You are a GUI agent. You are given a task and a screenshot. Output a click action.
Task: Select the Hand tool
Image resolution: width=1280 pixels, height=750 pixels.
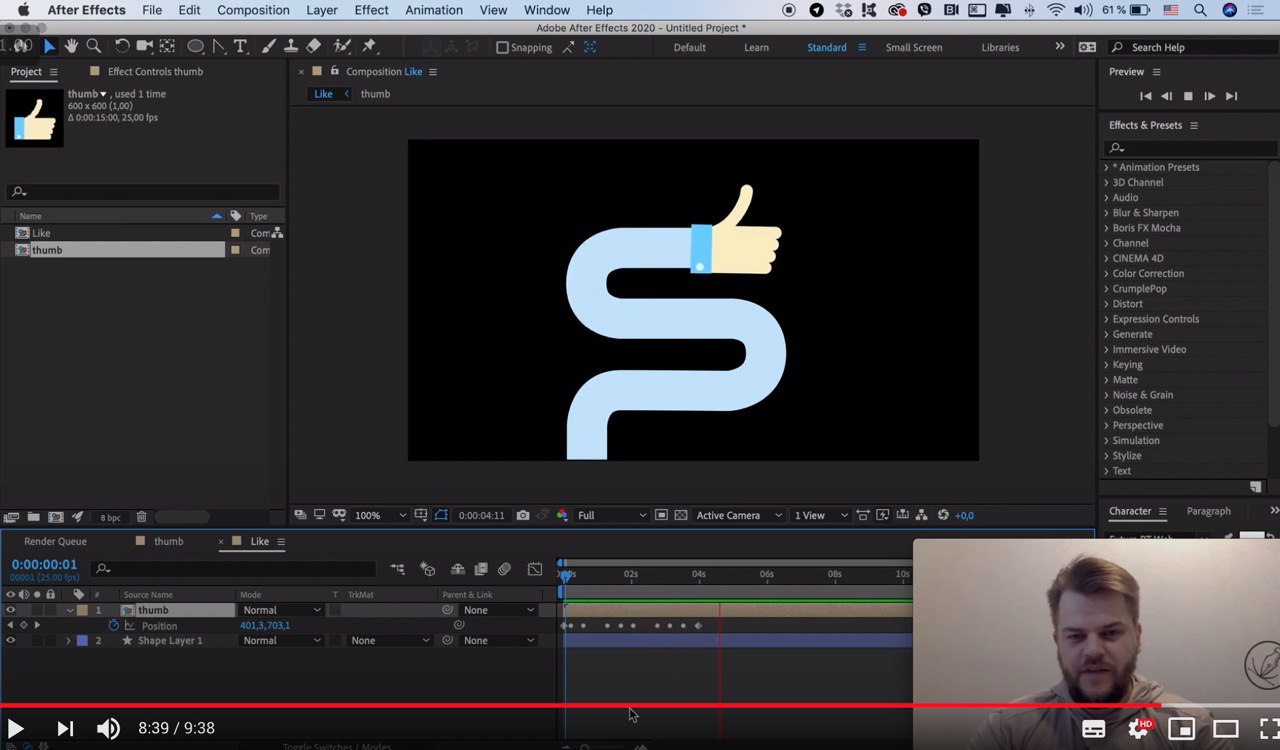click(71, 47)
